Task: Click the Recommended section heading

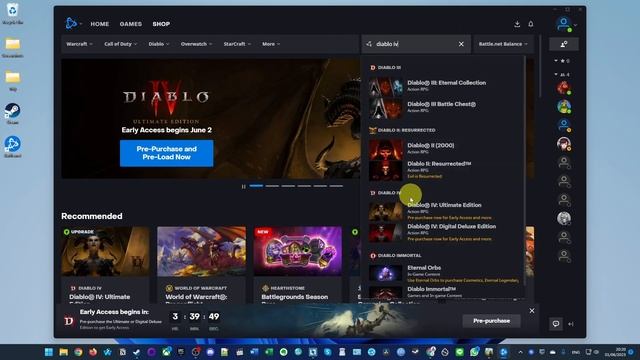Action: click(92, 216)
